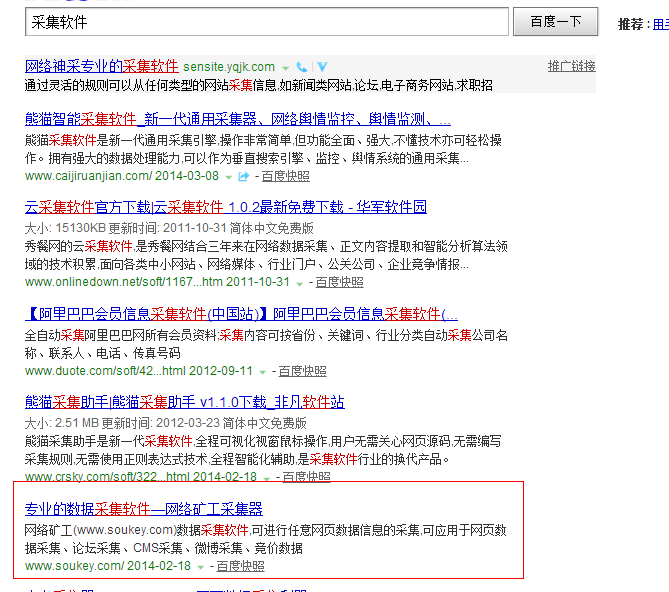Open the 阿里巴巴会员信息采集软件 result title
The width and height of the screenshot is (669, 592).
[241, 314]
